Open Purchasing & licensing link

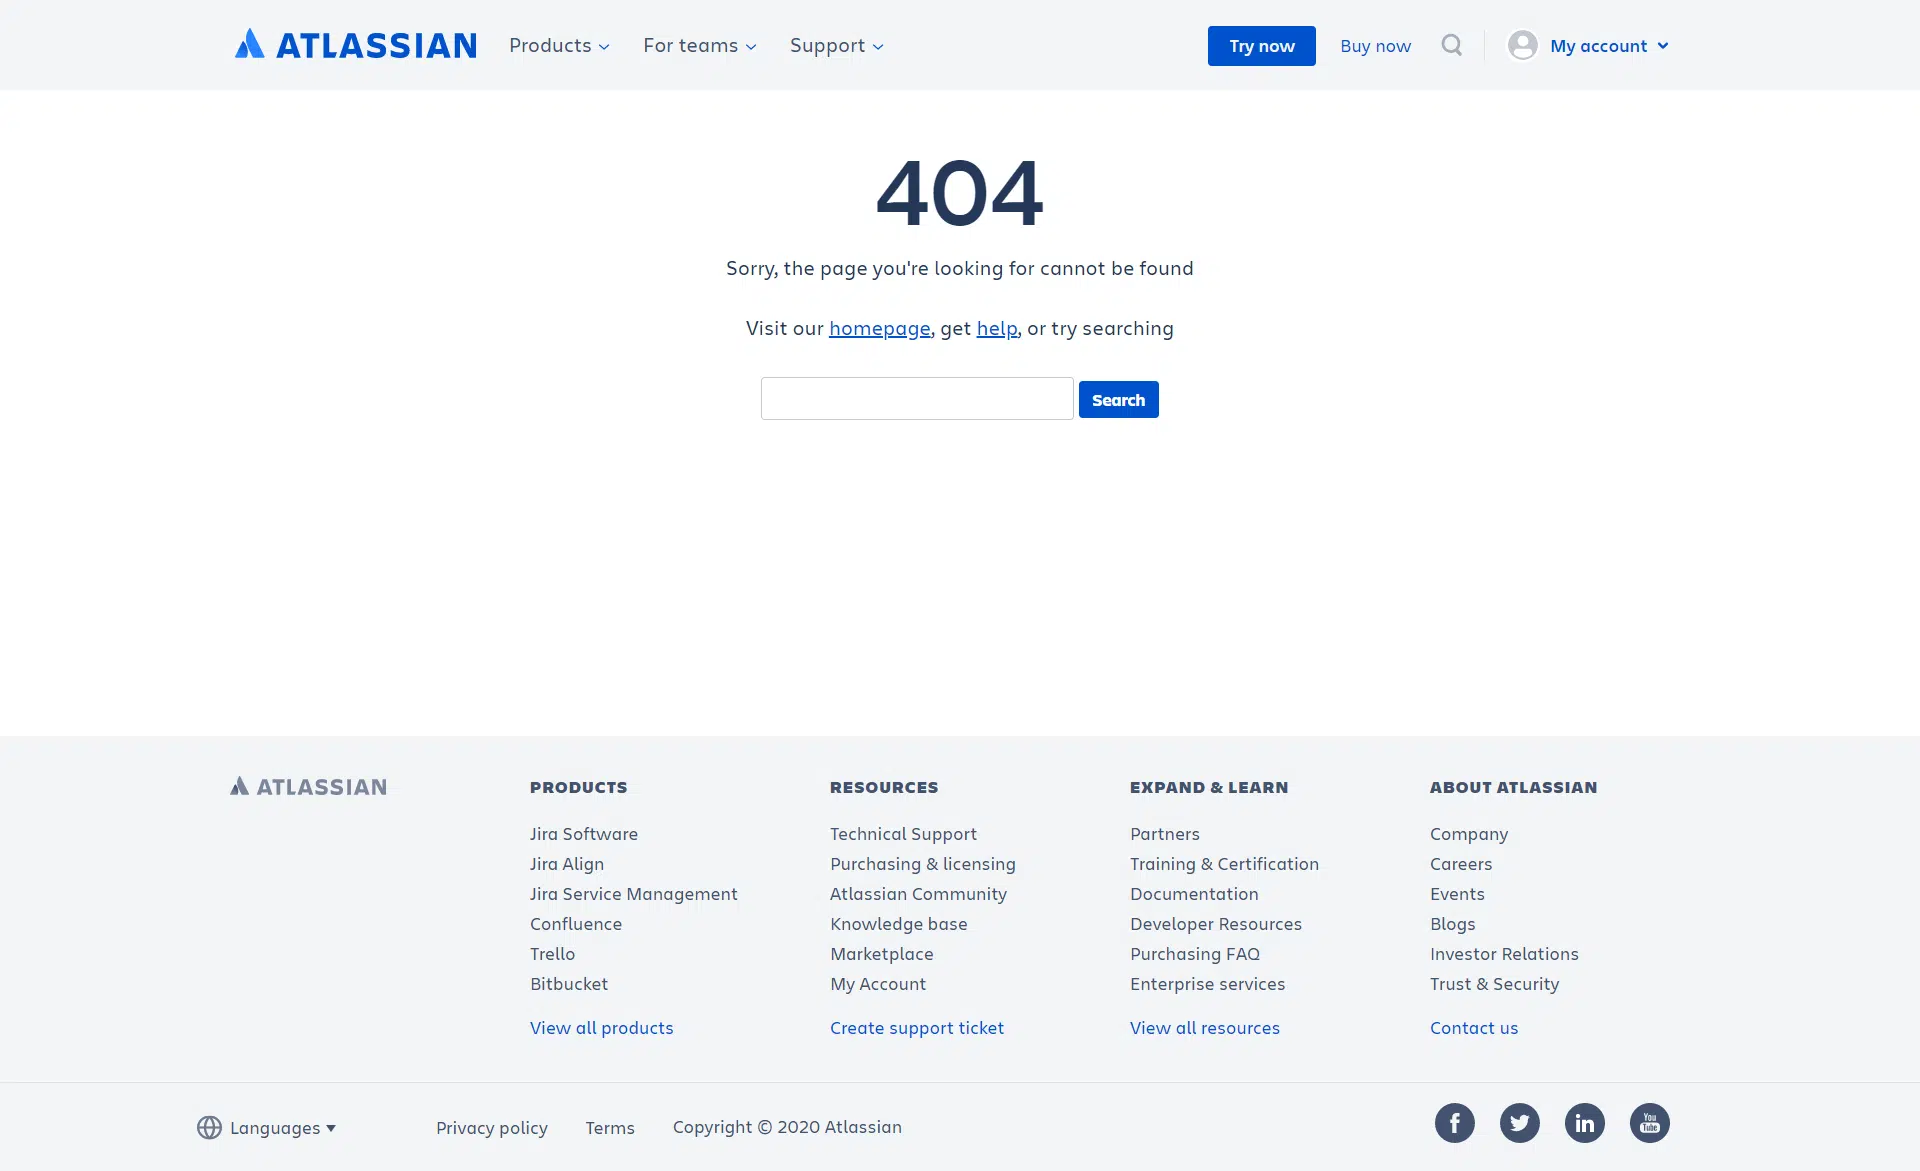(923, 864)
